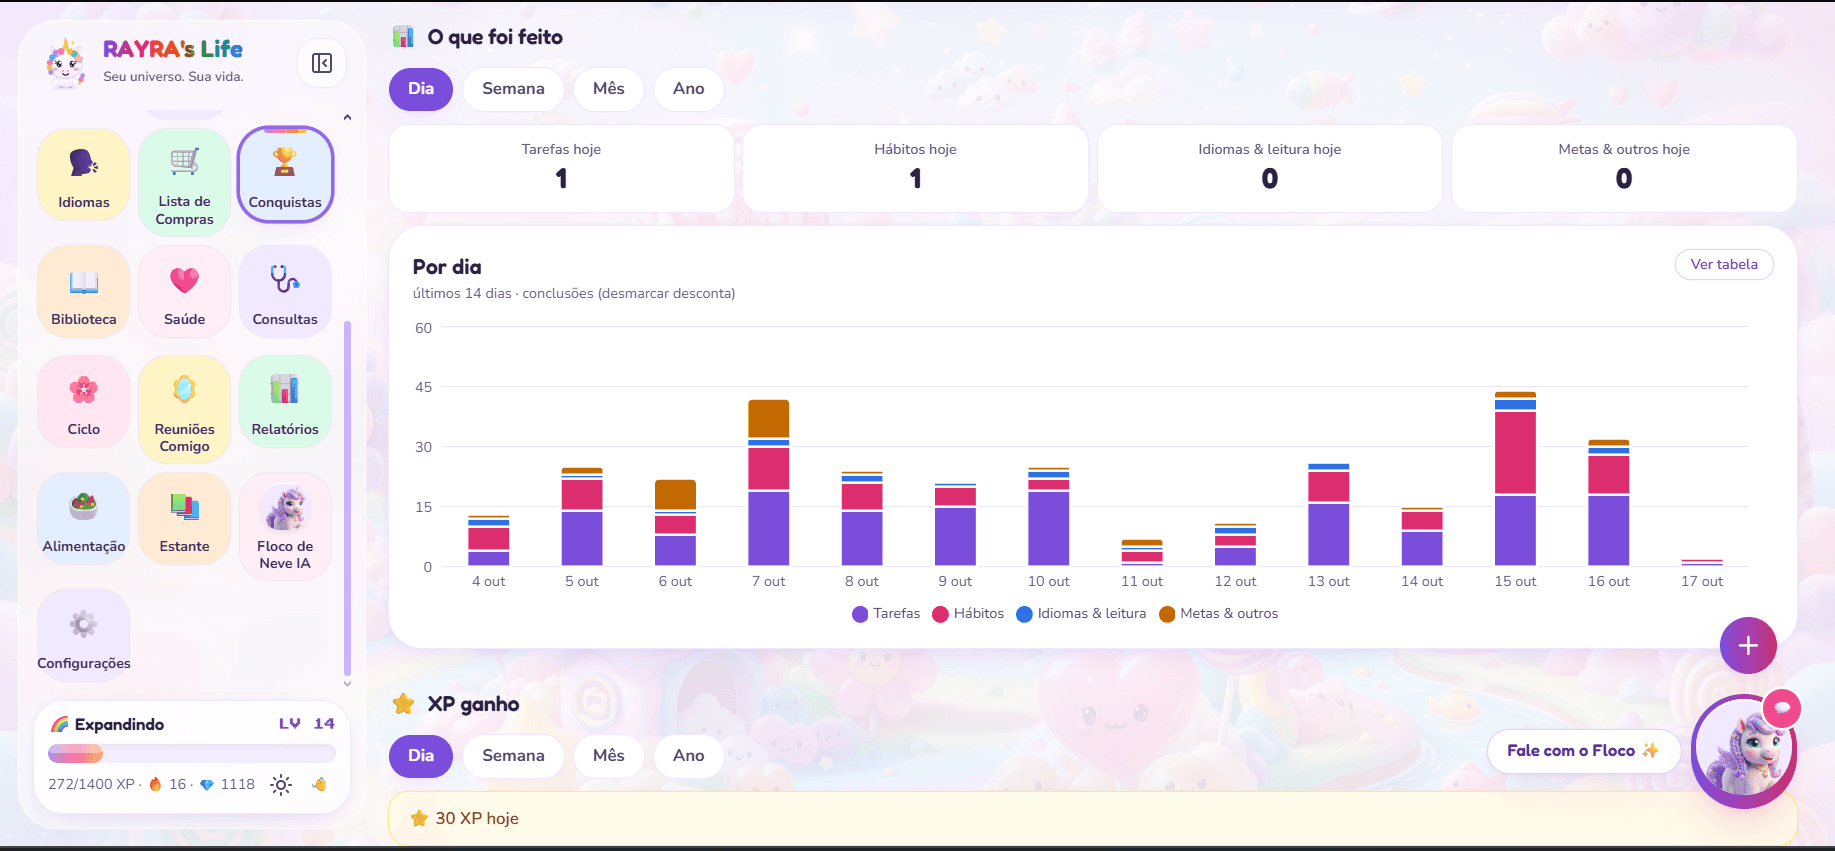Image resolution: width=1835 pixels, height=851 pixels.
Task: Open Reuniões Comigo in the sidebar
Action: pyautogui.click(x=185, y=409)
